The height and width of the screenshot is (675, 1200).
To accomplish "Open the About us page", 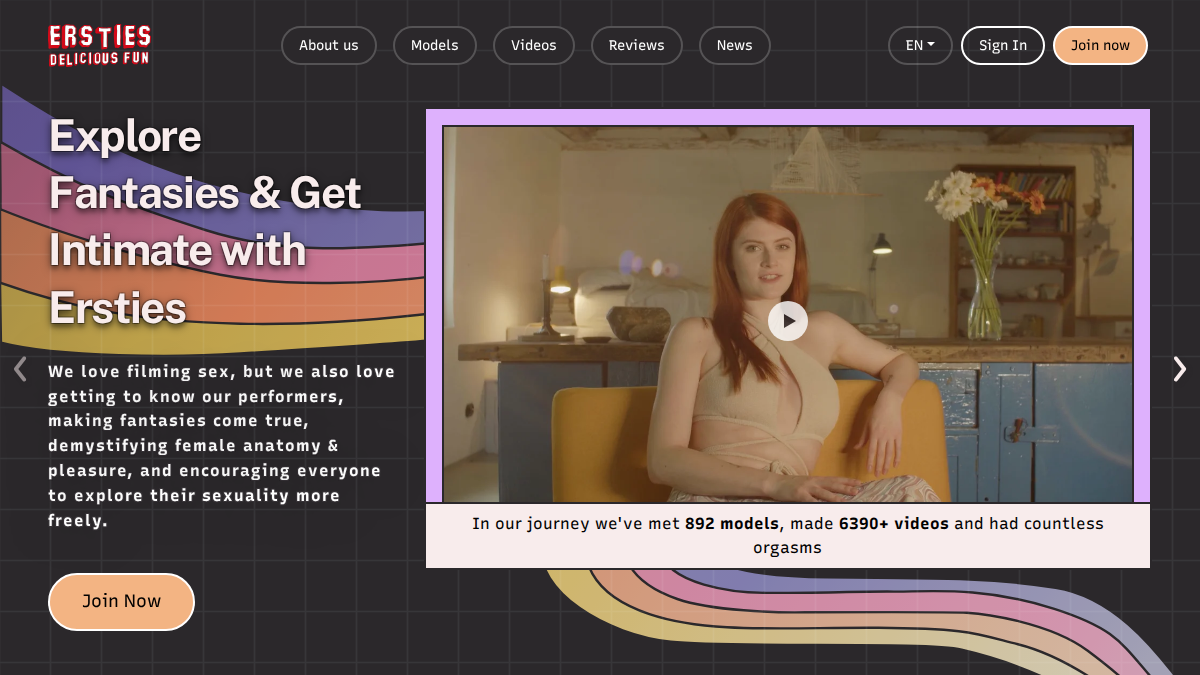I will (x=329, y=45).
